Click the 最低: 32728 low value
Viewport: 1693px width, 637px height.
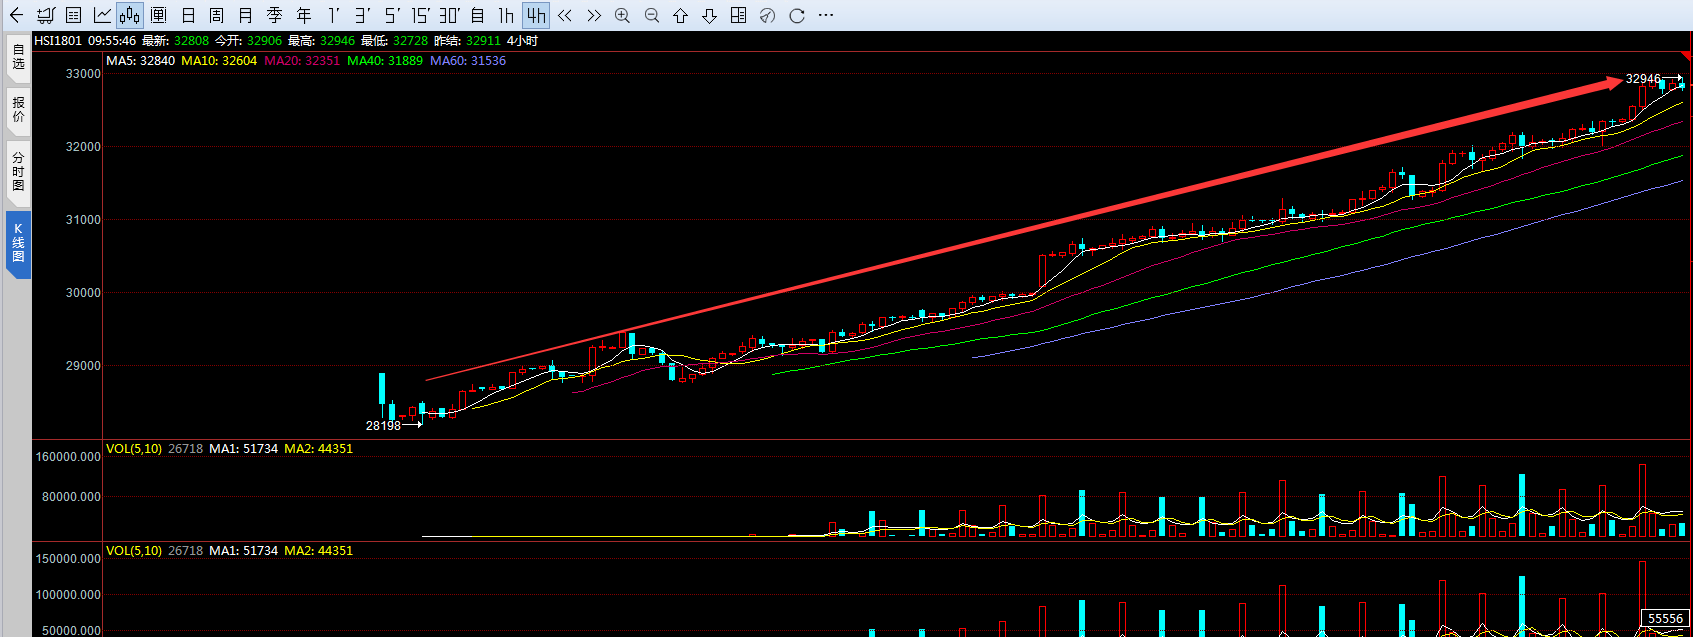pyautogui.click(x=394, y=41)
